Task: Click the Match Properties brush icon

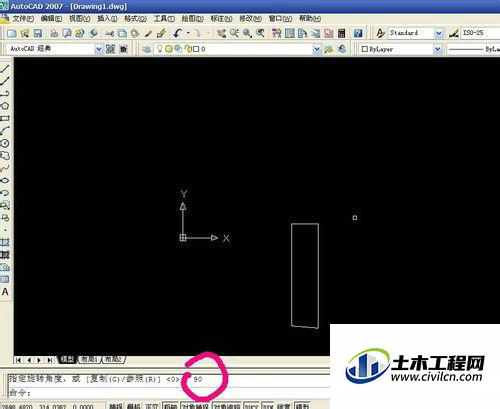Action: (148, 33)
